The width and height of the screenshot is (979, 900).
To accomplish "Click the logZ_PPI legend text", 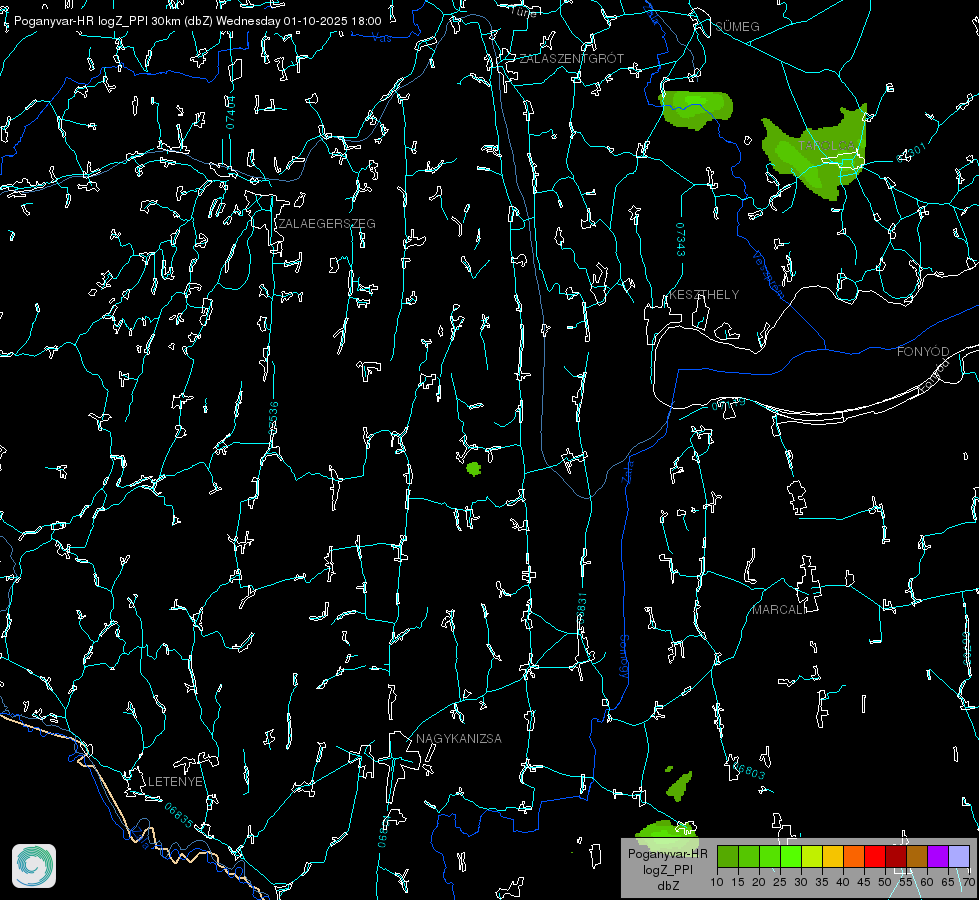I will pos(667,869).
